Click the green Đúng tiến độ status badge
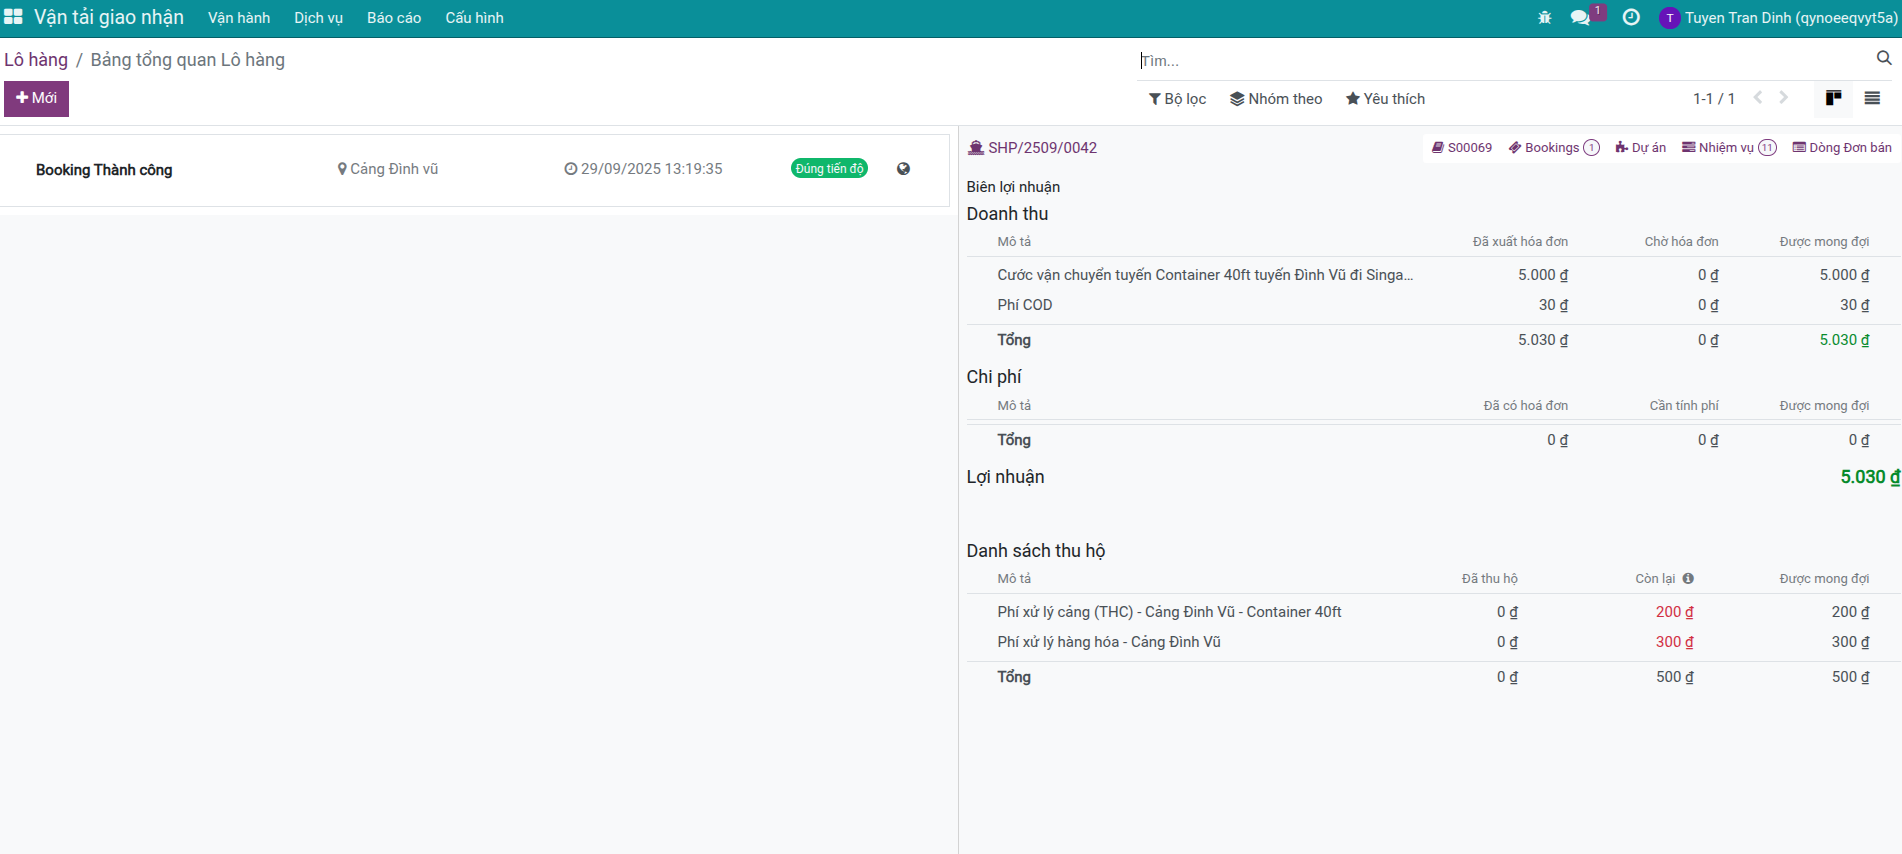Screen dimensions: 1902x854 [x=829, y=169]
